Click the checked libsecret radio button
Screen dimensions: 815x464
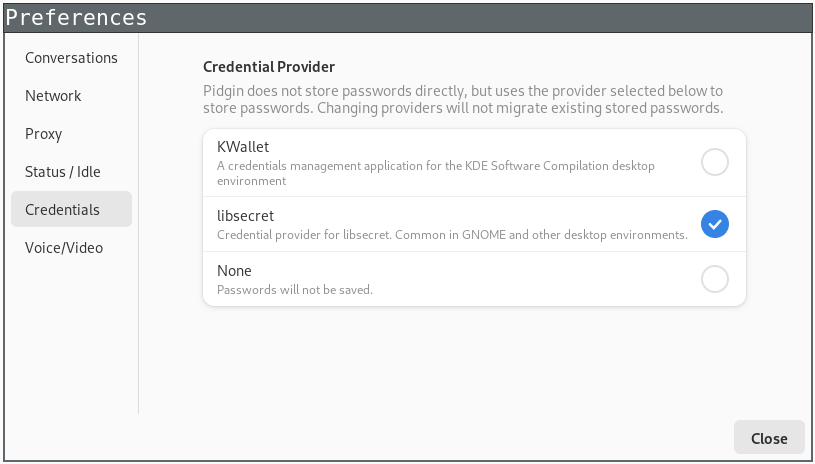[715, 224]
